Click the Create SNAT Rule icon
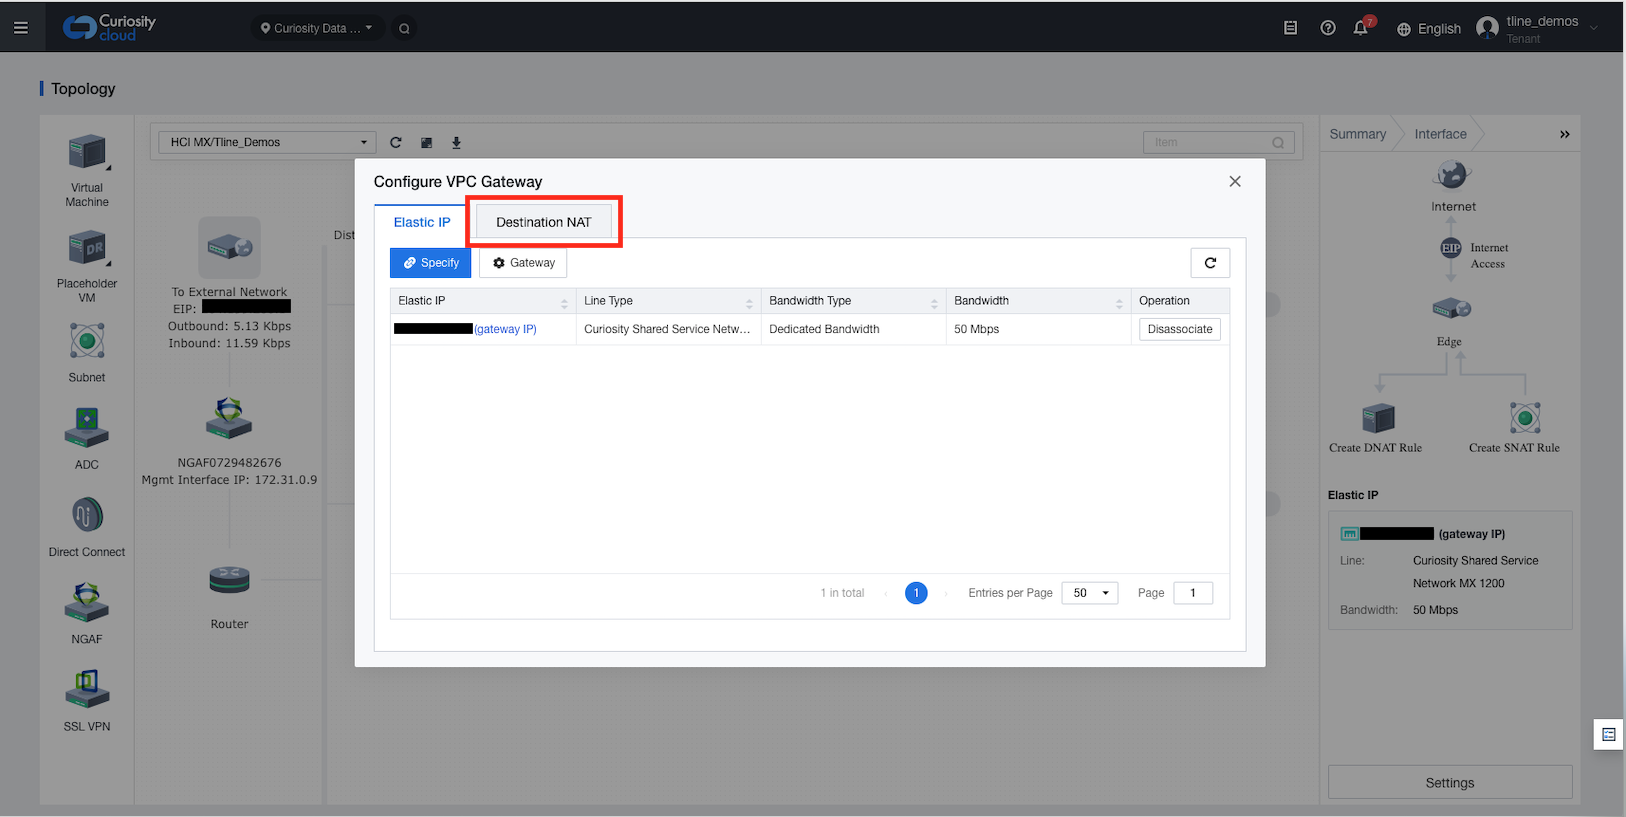1626x817 pixels. (1525, 417)
